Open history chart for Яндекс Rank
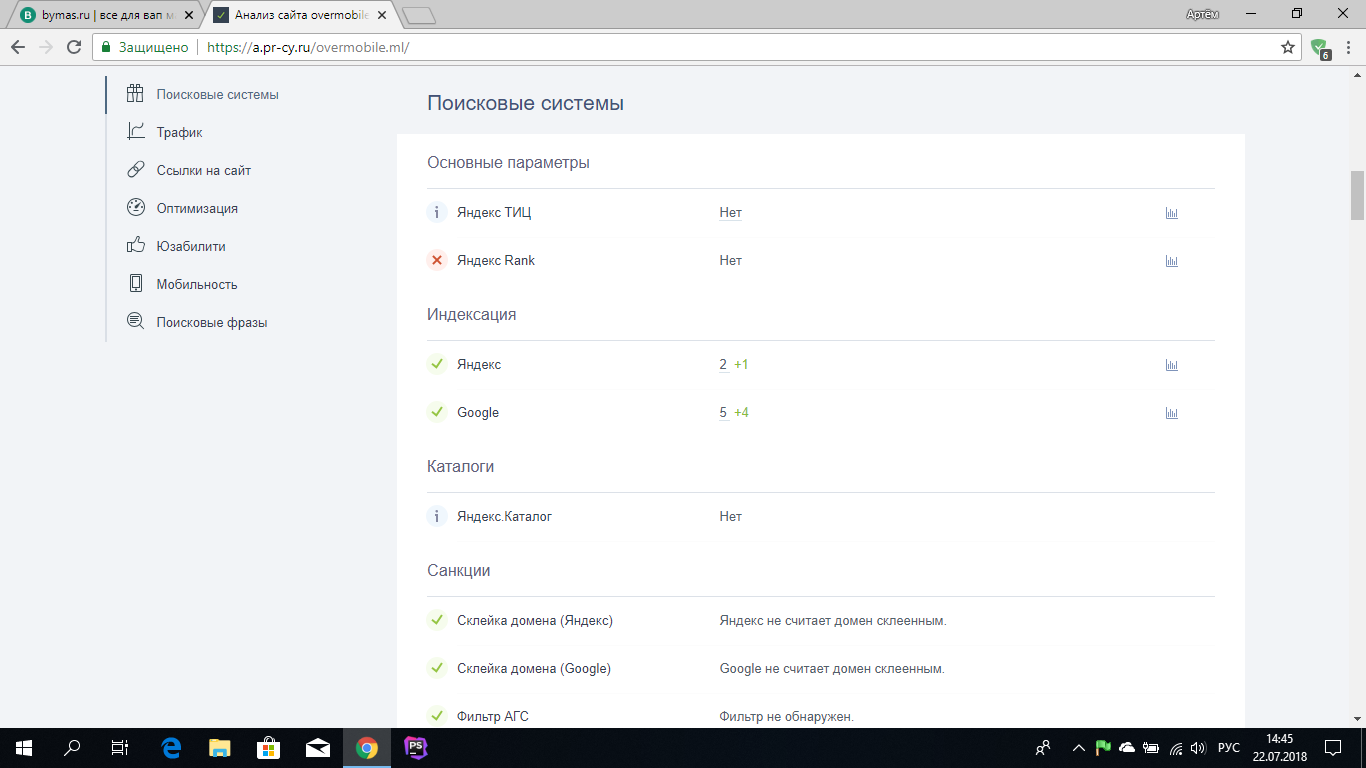 click(1172, 261)
